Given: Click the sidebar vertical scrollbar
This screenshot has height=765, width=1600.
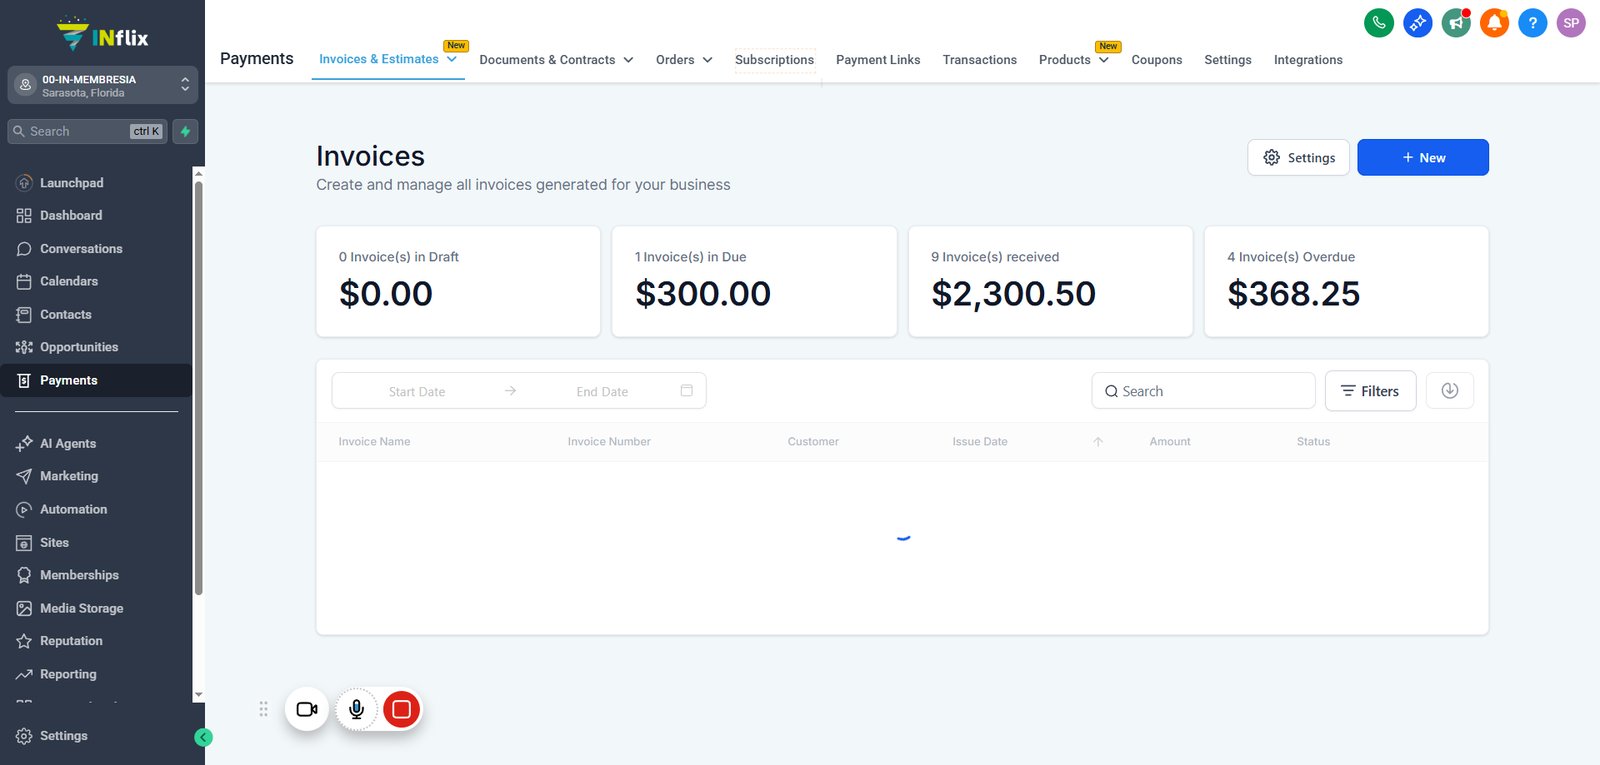Looking at the screenshot, I should pyautogui.click(x=198, y=388).
